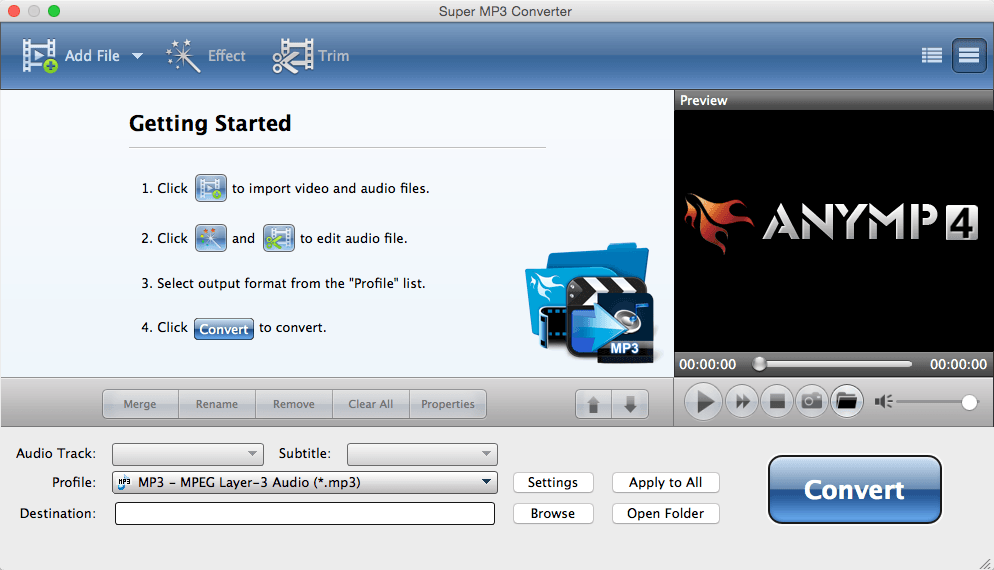Image resolution: width=994 pixels, height=570 pixels.
Task: Open the Subtitle dropdown
Action: pos(422,454)
